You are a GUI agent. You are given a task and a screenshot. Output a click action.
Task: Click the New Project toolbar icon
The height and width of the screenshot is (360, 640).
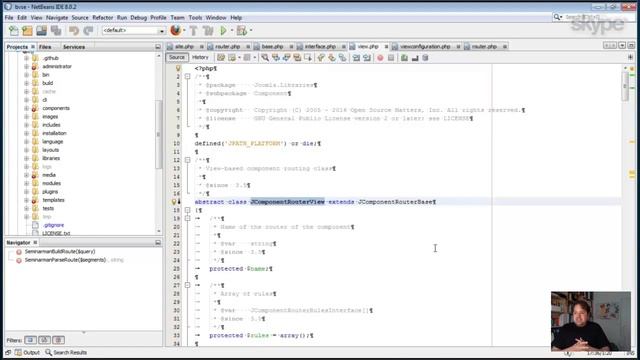[27, 31]
